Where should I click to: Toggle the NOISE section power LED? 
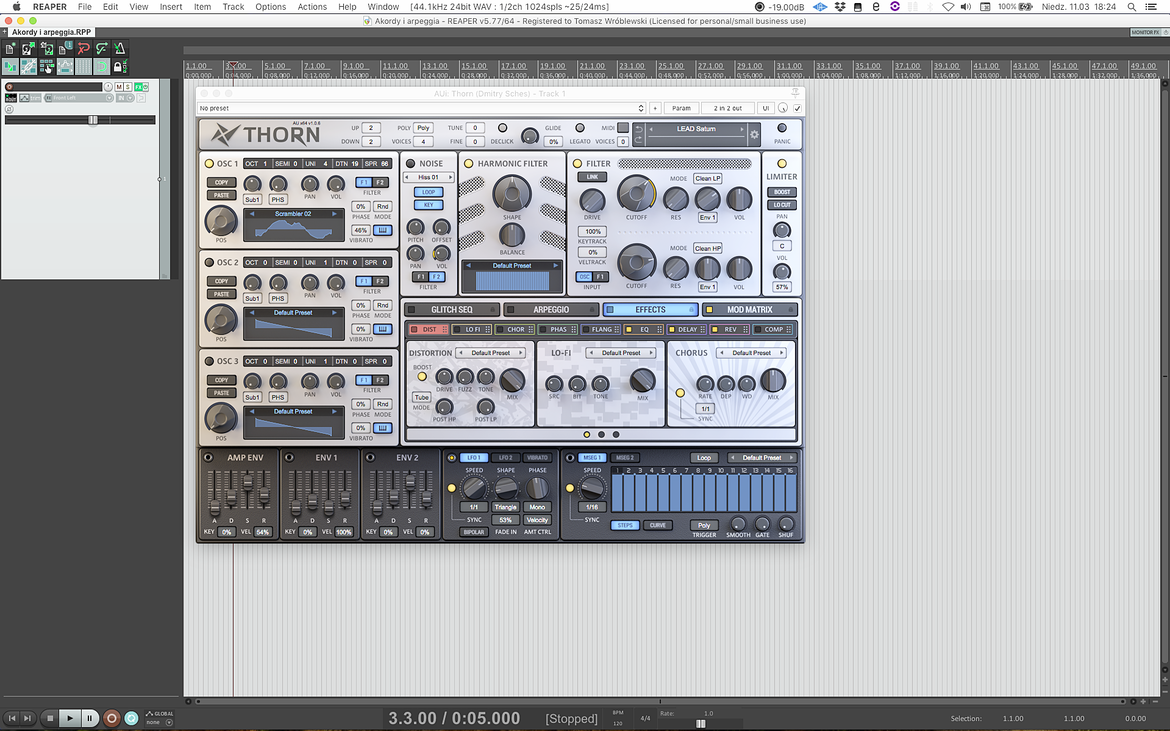pos(410,163)
